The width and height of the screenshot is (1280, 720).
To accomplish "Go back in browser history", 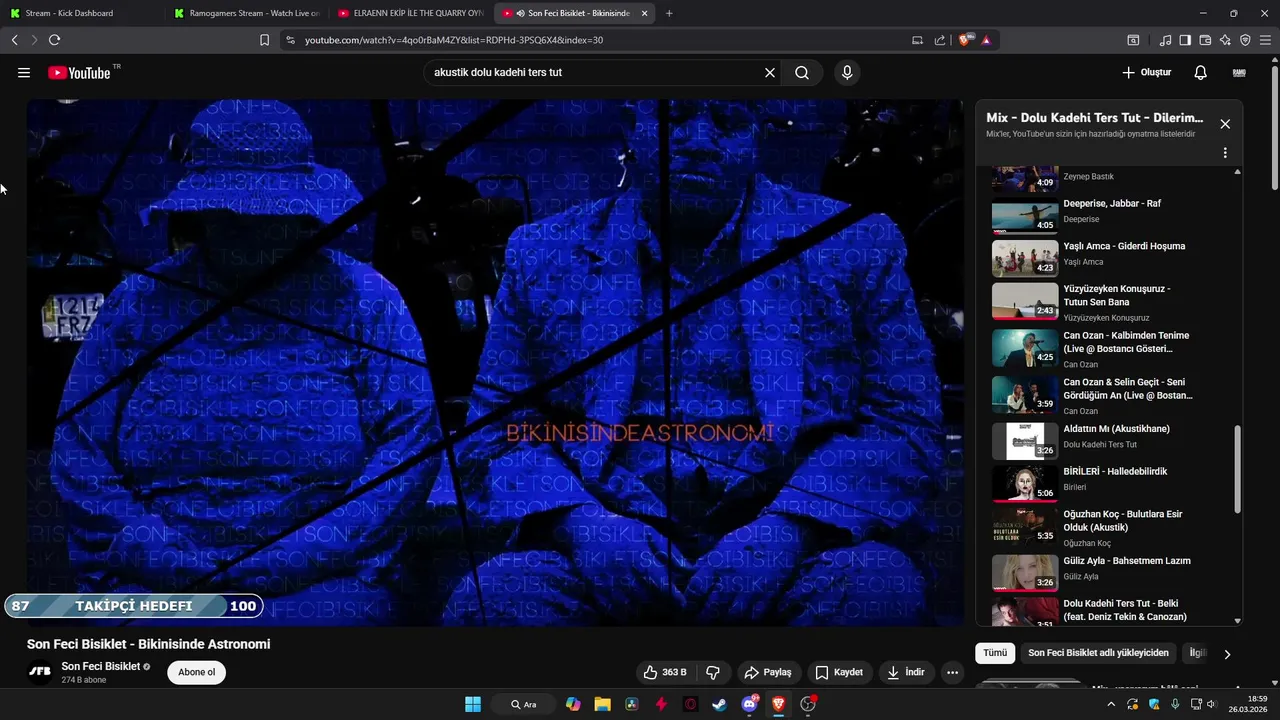I will coord(14,40).
